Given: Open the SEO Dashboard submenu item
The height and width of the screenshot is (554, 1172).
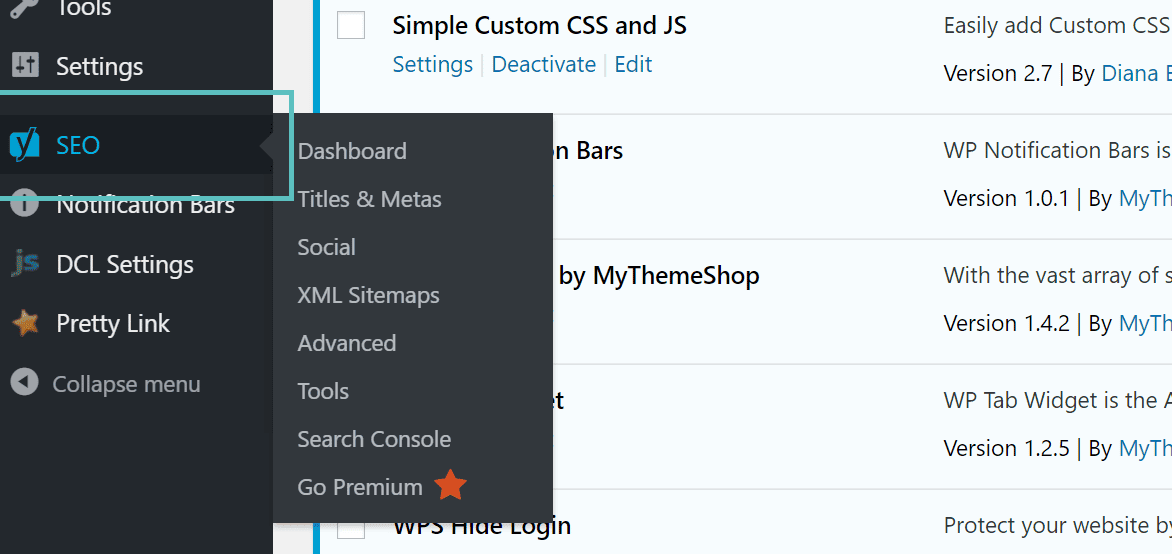Looking at the screenshot, I should tap(352, 151).
